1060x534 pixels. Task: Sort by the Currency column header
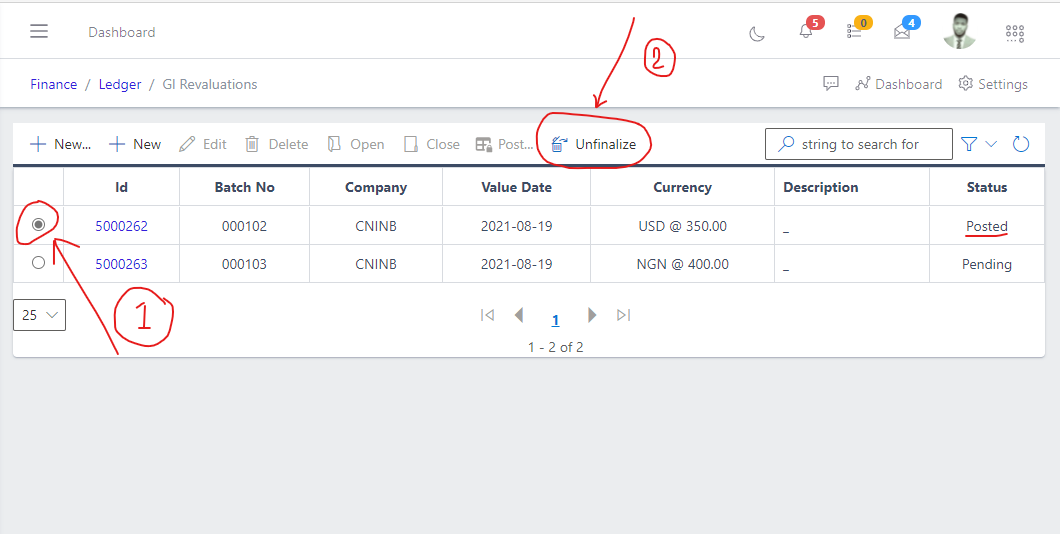click(682, 187)
